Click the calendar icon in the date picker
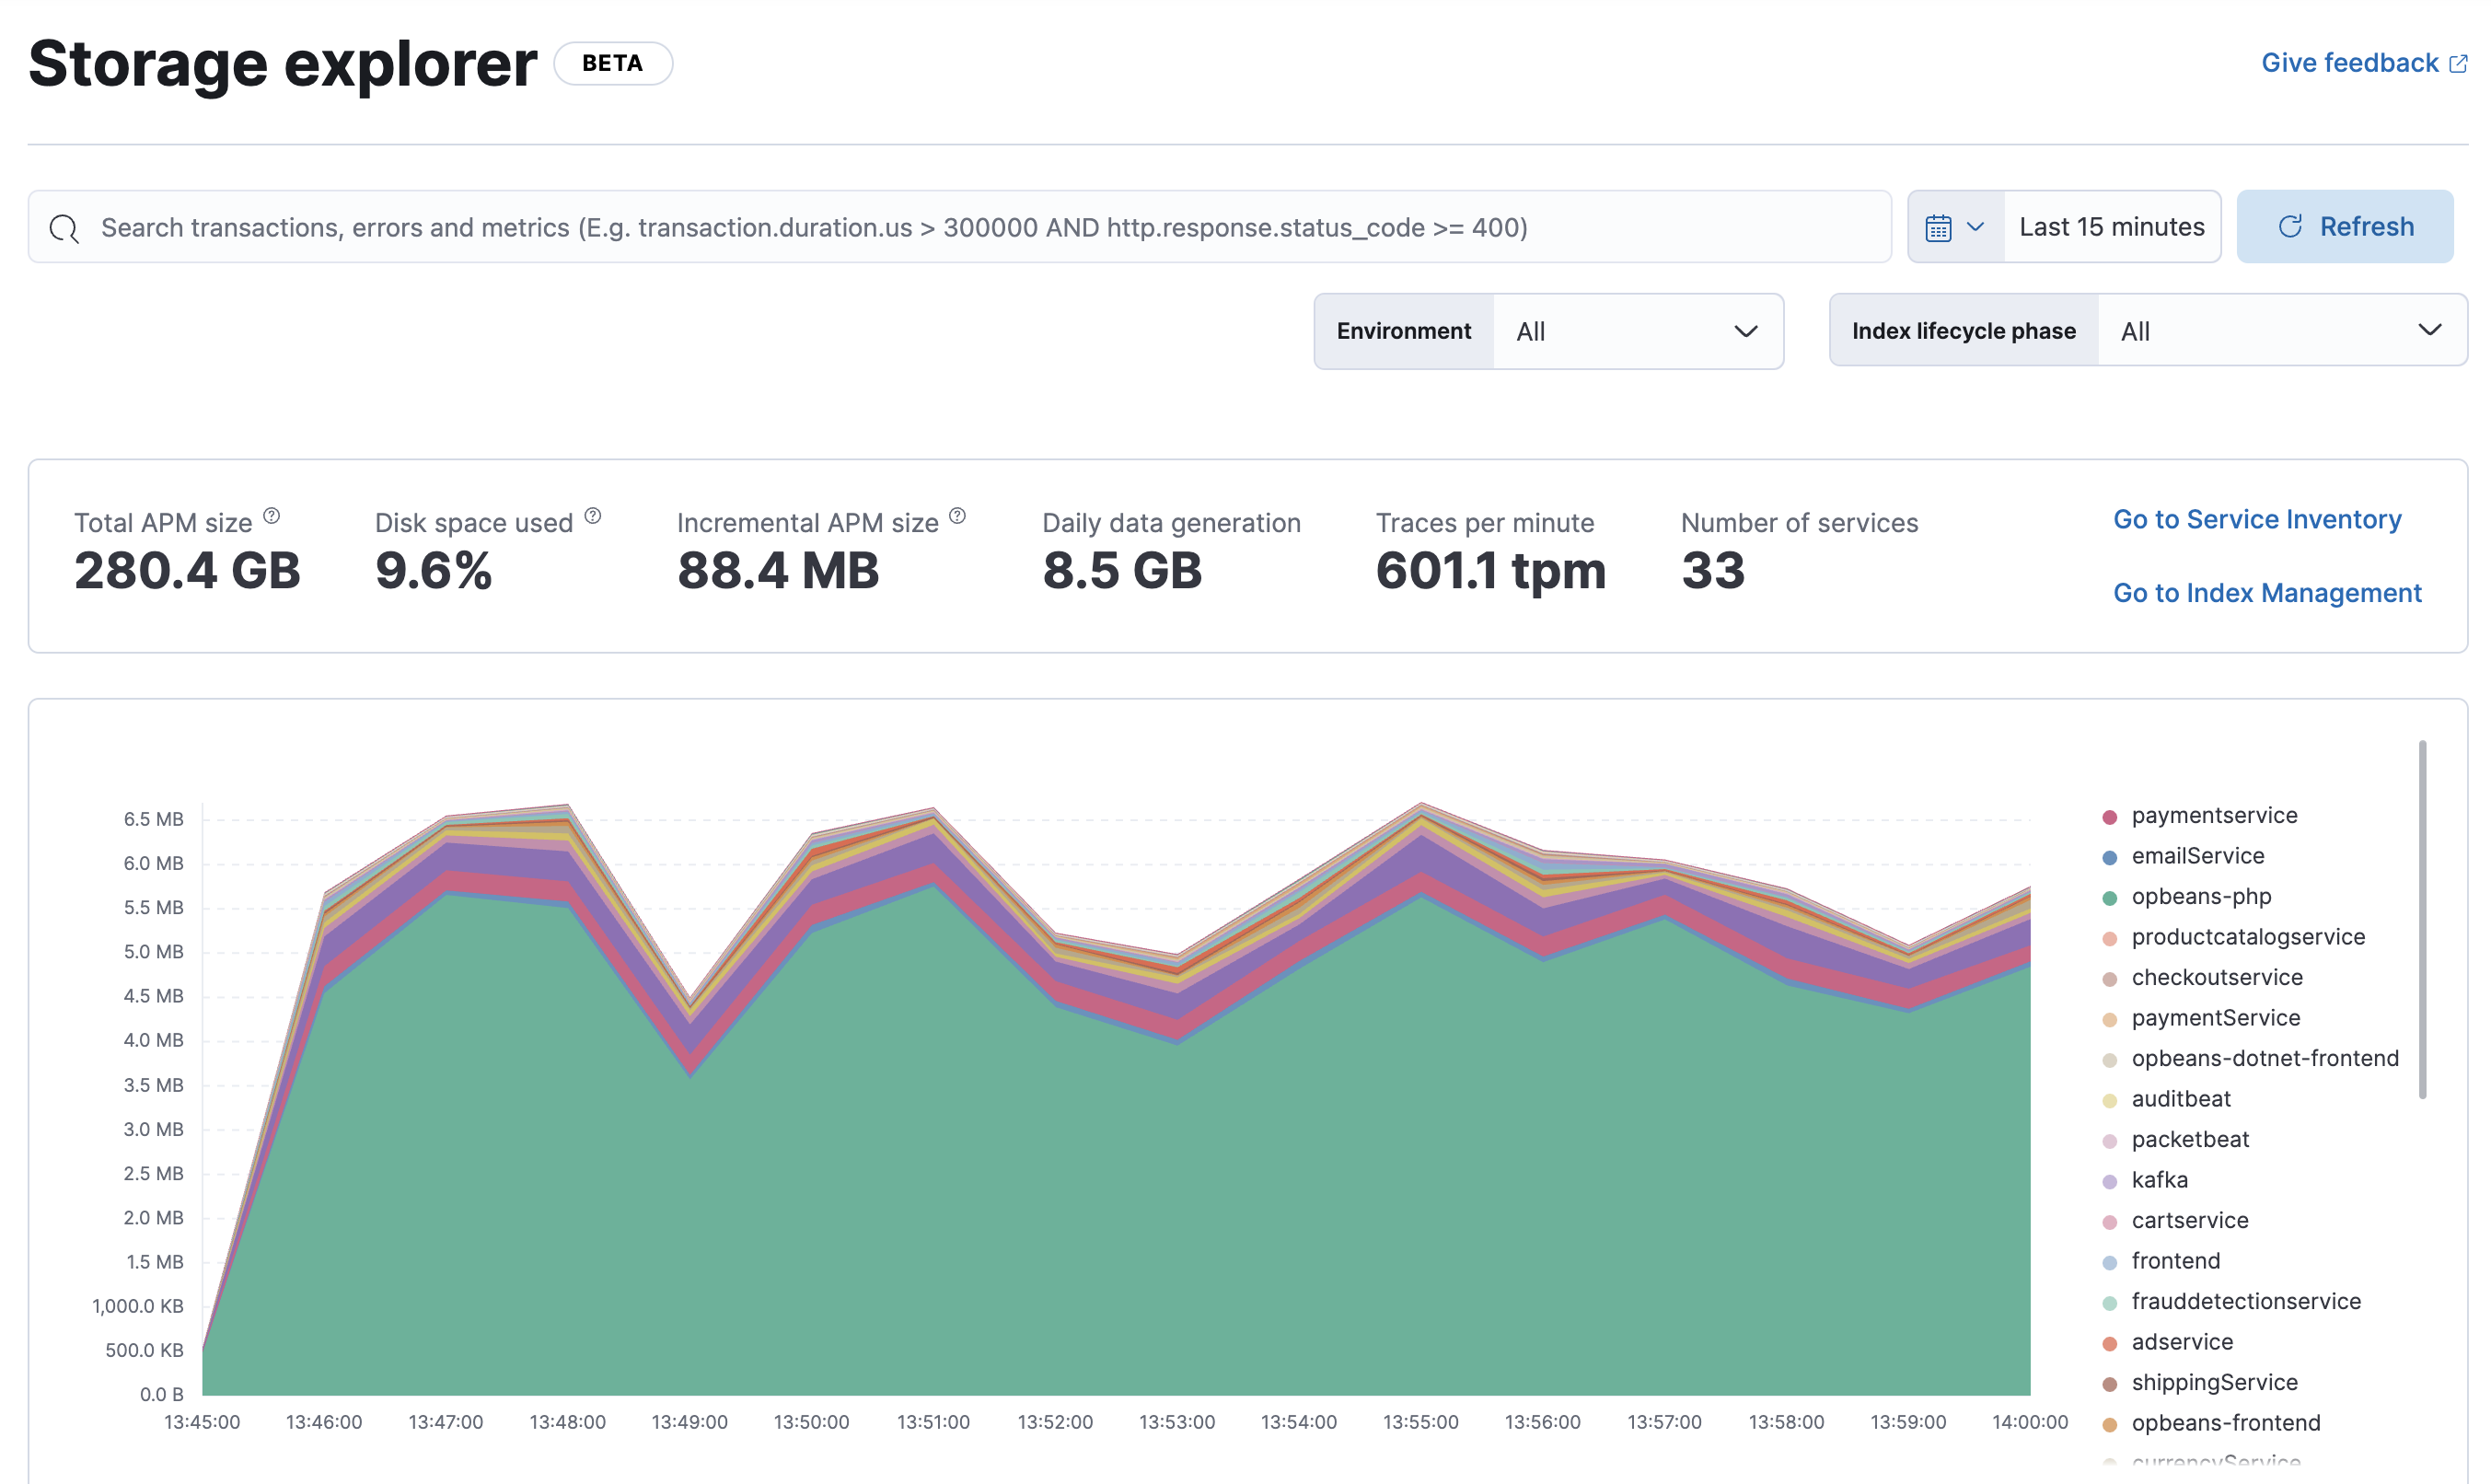Viewport: 2491px width, 1484px height. pyautogui.click(x=1941, y=226)
